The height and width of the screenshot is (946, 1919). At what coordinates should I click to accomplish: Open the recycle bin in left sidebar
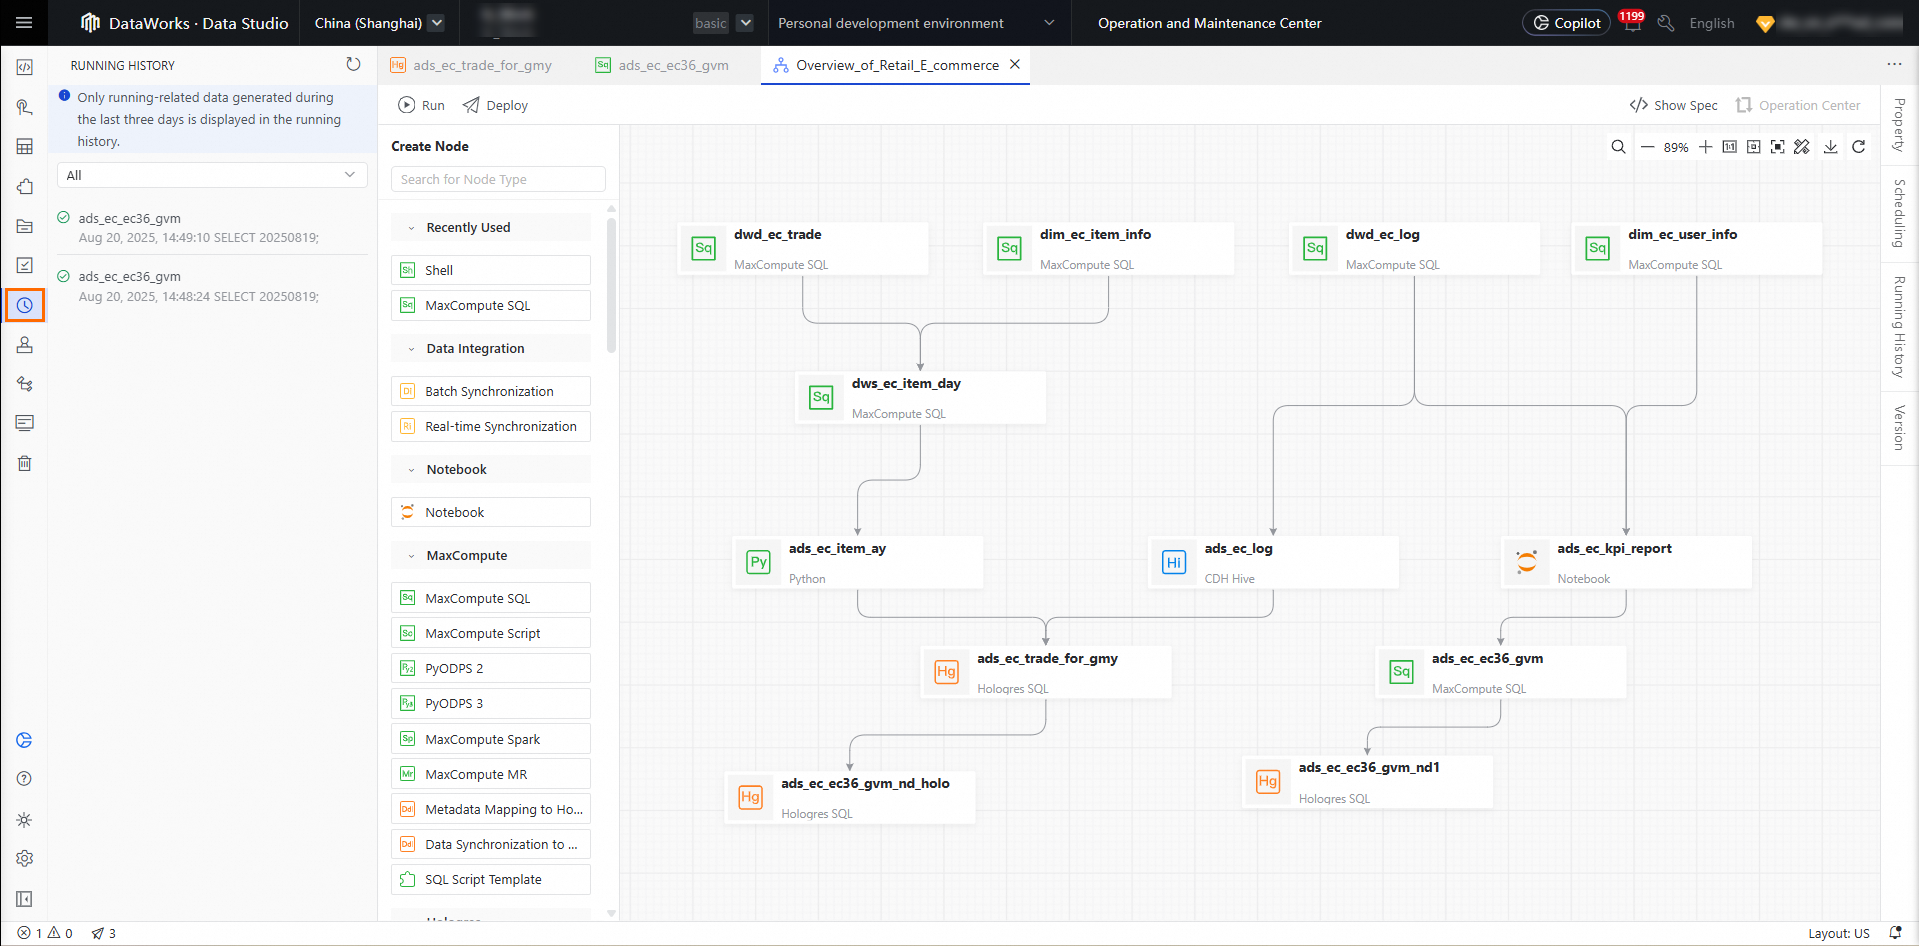click(25, 463)
